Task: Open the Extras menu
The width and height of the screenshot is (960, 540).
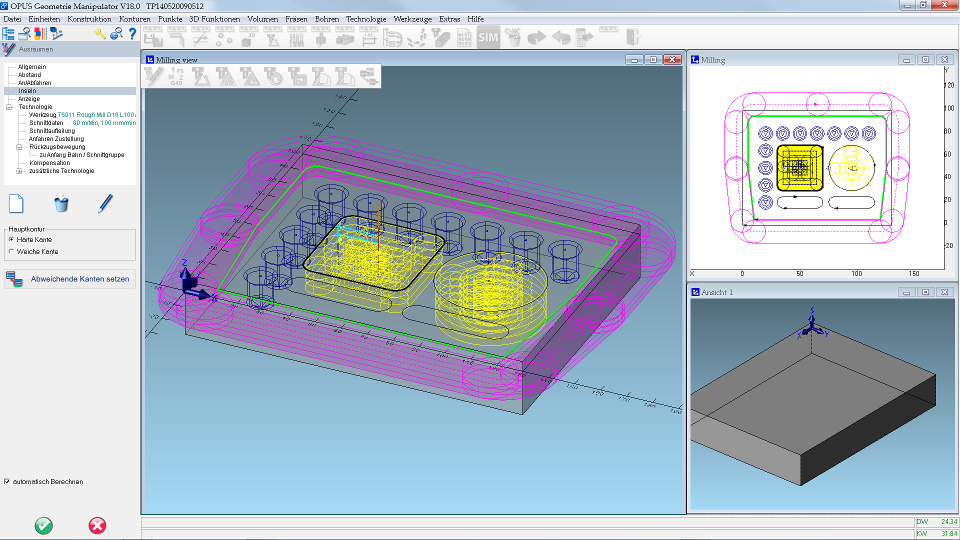Action: [x=449, y=19]
